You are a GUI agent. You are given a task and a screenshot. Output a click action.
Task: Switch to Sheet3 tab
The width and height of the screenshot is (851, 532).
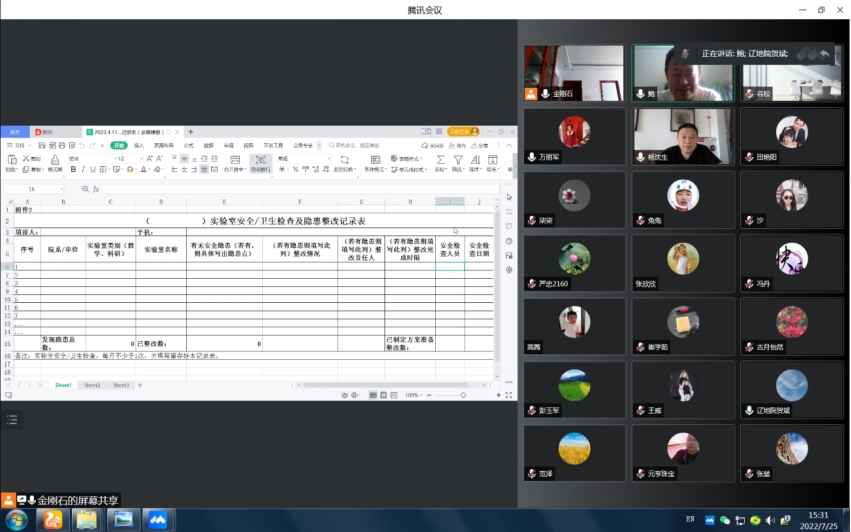click(x=120, y=385)
